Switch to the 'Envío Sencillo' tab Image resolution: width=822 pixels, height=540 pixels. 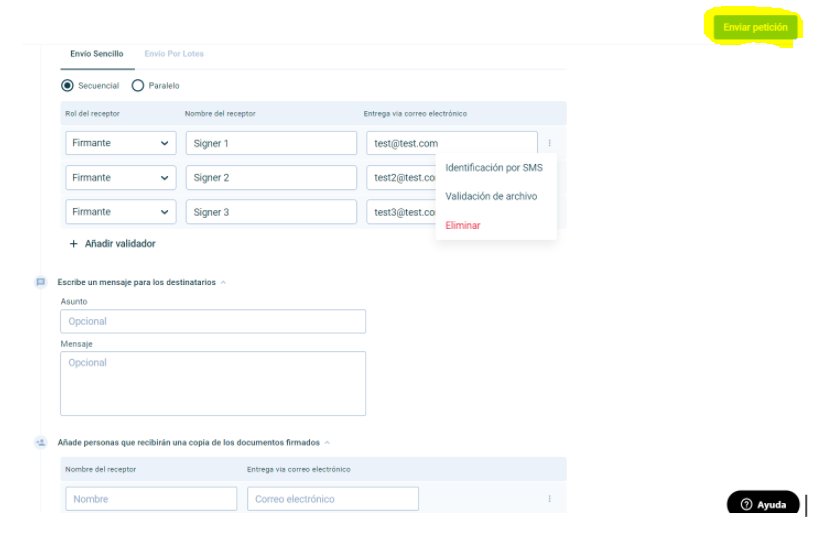pyautogui.click(x=97, y=53)
